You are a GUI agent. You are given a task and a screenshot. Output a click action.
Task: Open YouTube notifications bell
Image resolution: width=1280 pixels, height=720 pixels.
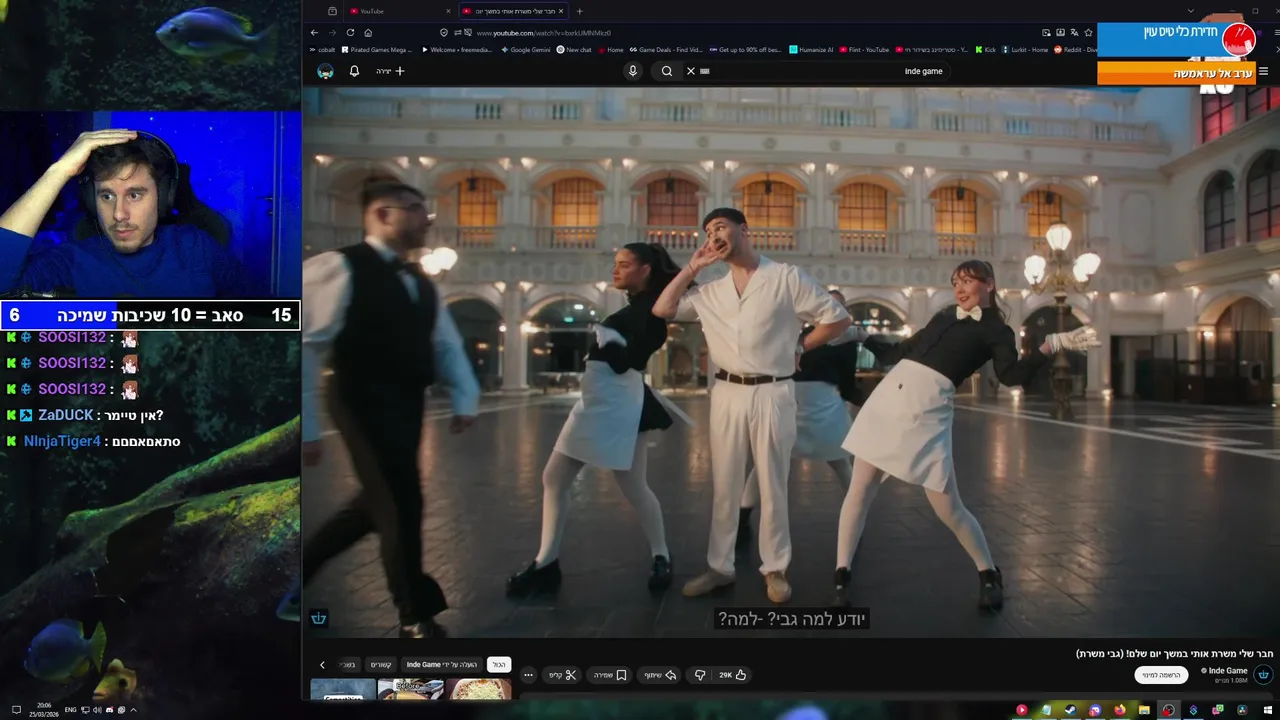tap(354, 71)
